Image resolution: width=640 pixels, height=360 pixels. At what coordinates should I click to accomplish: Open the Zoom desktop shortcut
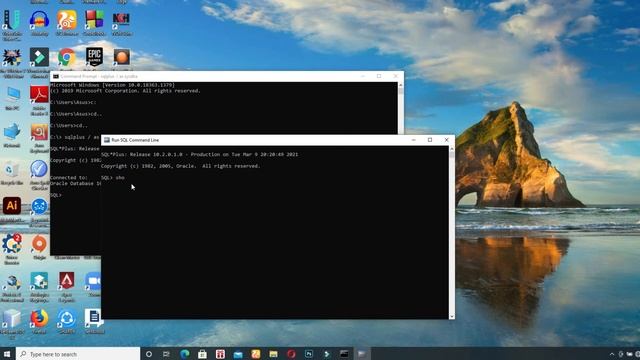point(94,281)
